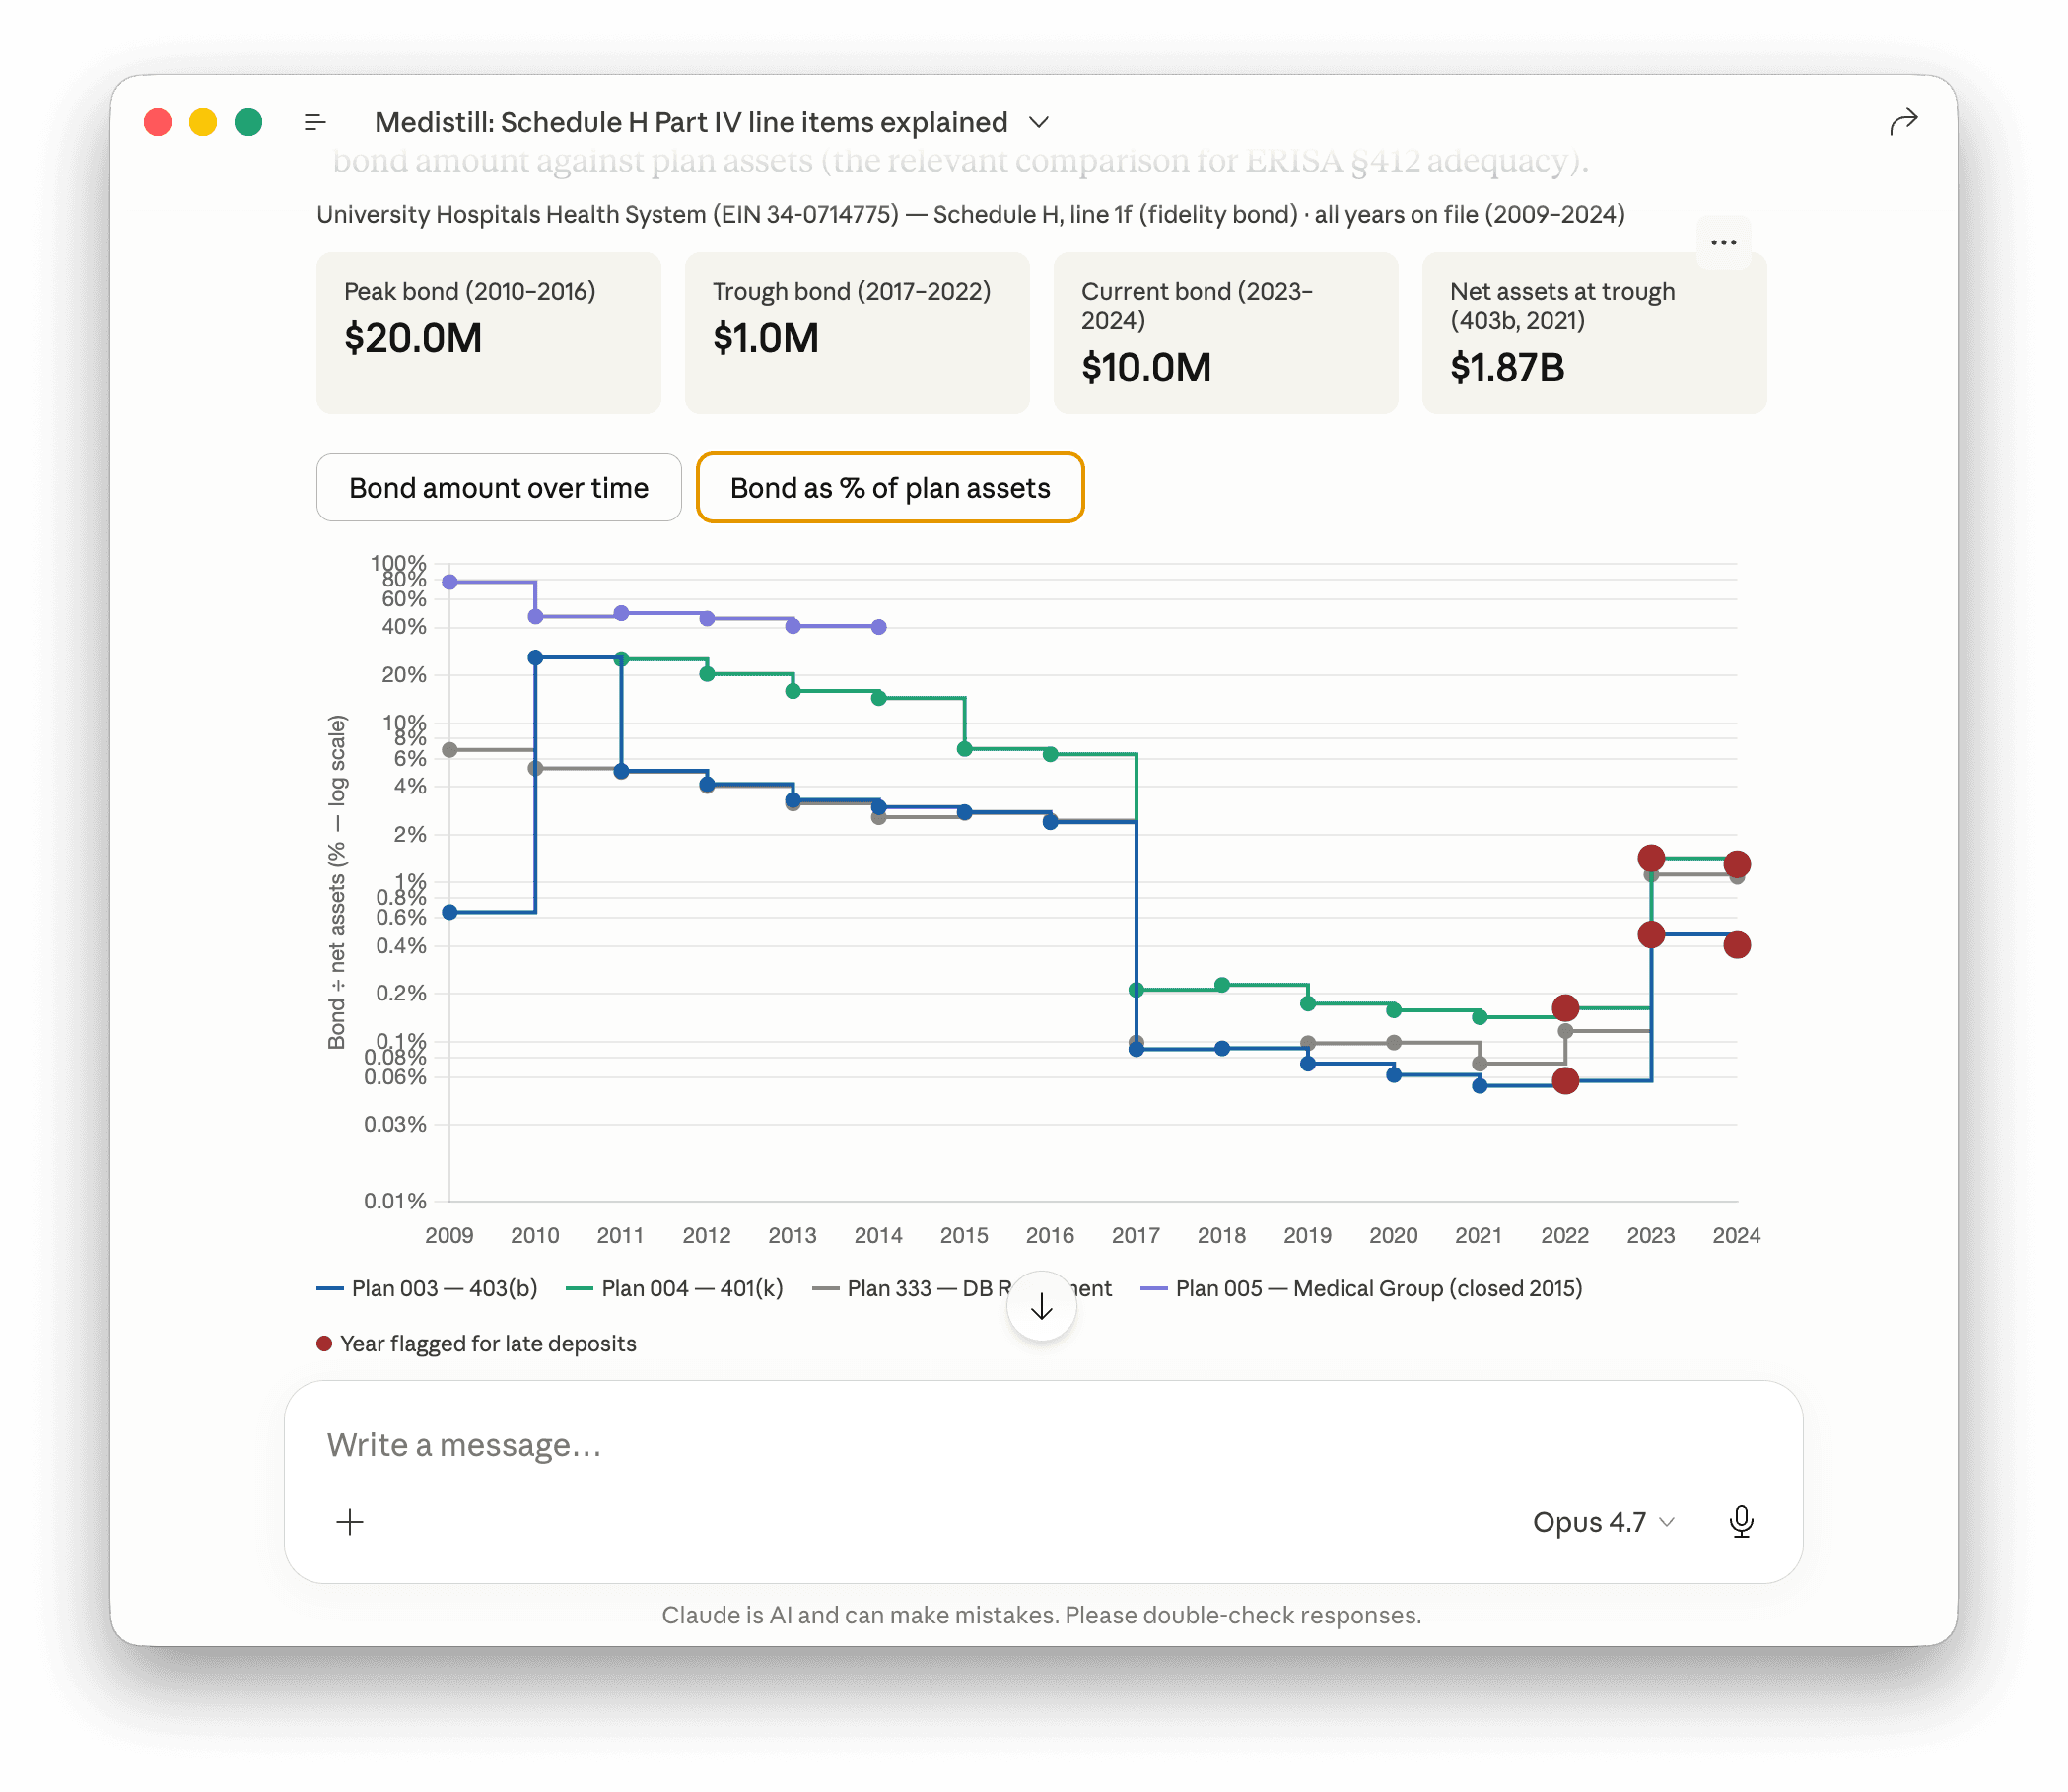
Task: Click the x-axis label 2024
Action: [x=1736, y=1235]
